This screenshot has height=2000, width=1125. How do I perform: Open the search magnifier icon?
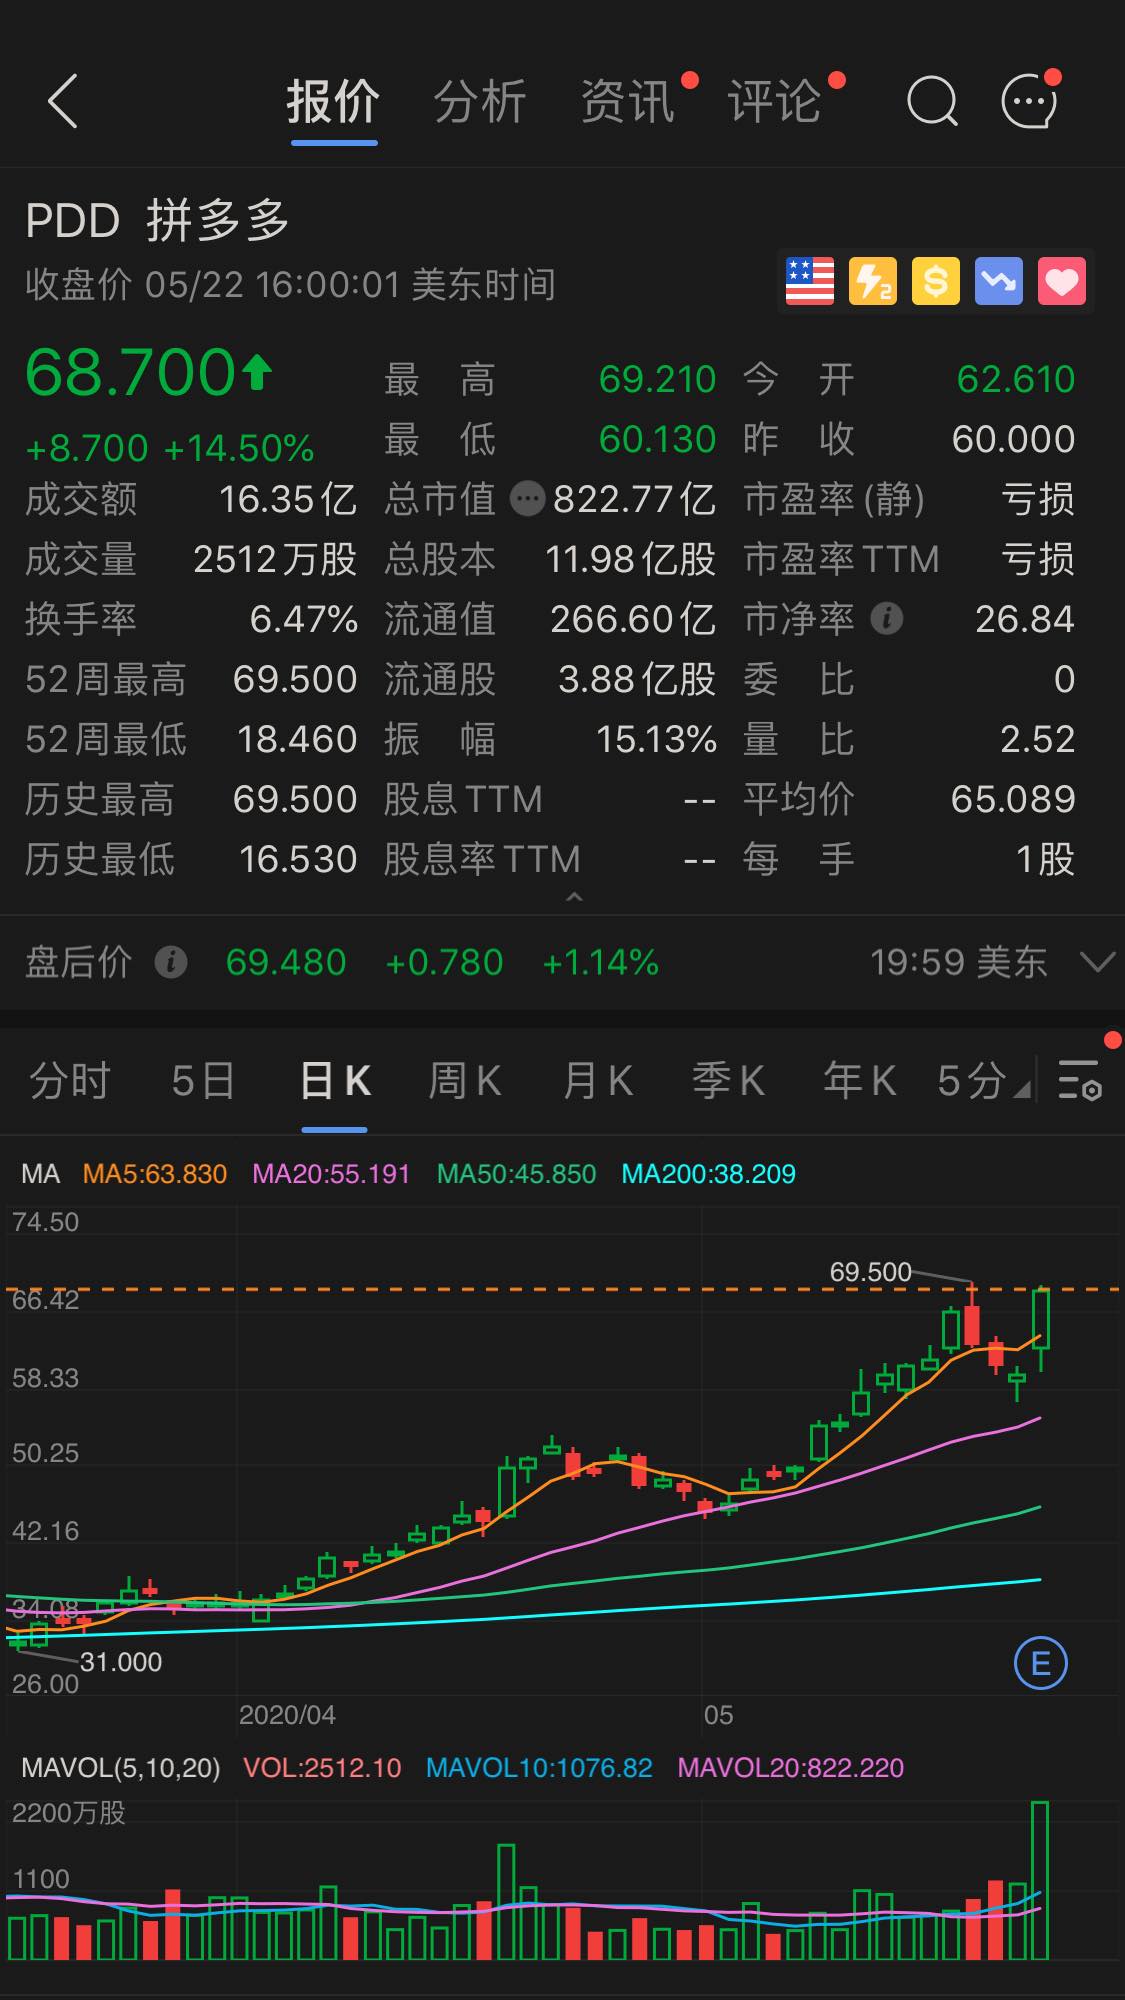pyautogui.click(x=932, y=102)
